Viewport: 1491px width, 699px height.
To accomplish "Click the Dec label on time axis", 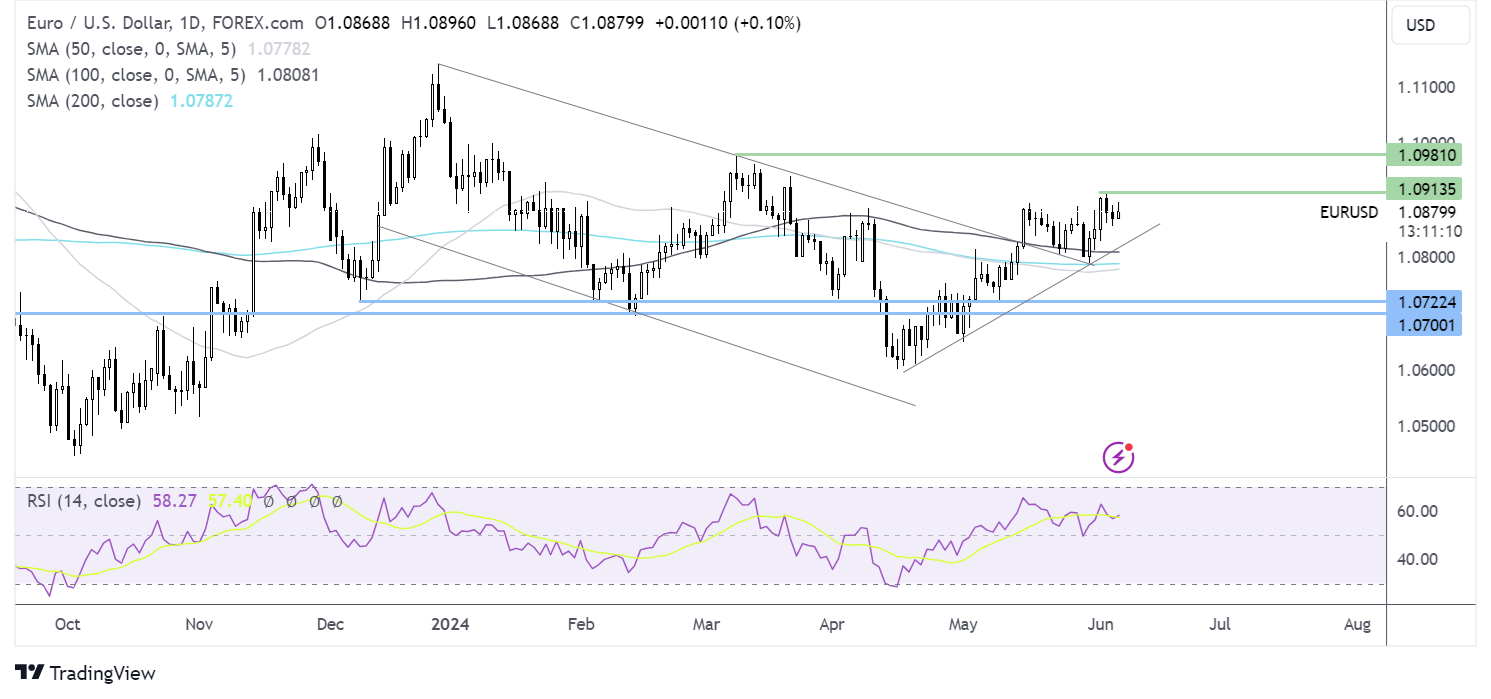I will tap(329, 625).
